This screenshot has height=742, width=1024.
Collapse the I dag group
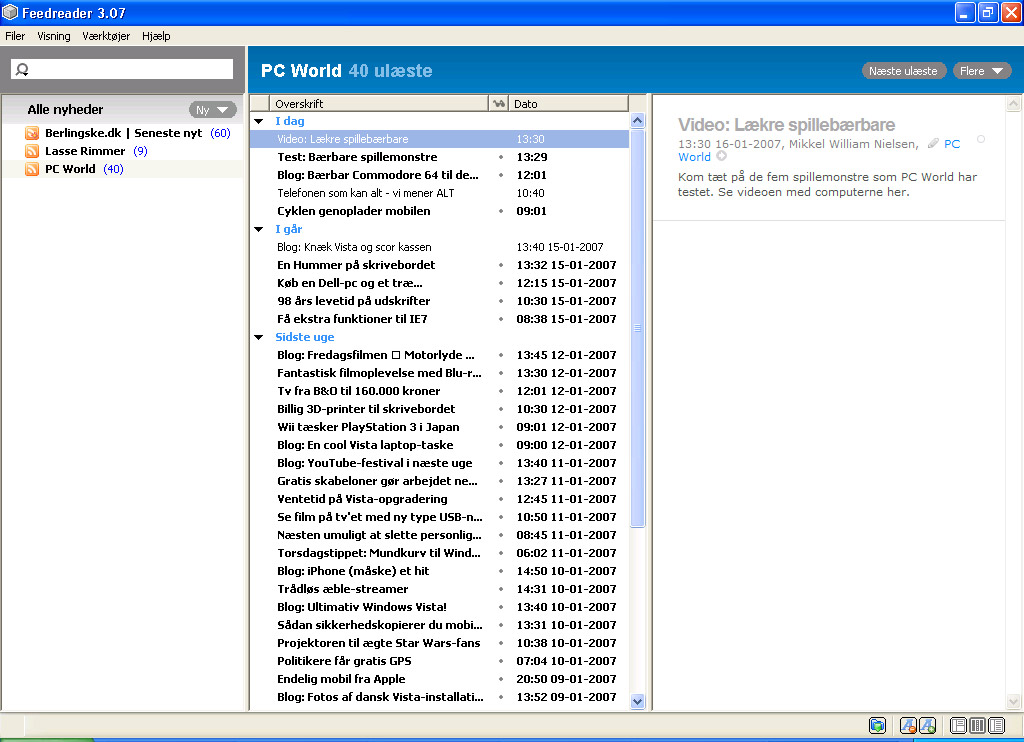259,121
